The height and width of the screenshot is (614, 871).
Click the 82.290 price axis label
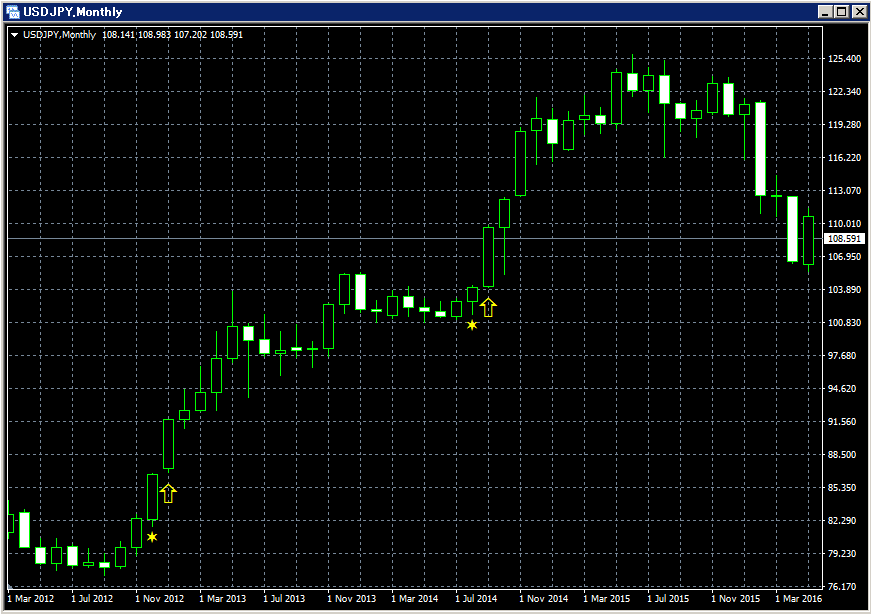[x=842, y=521]
